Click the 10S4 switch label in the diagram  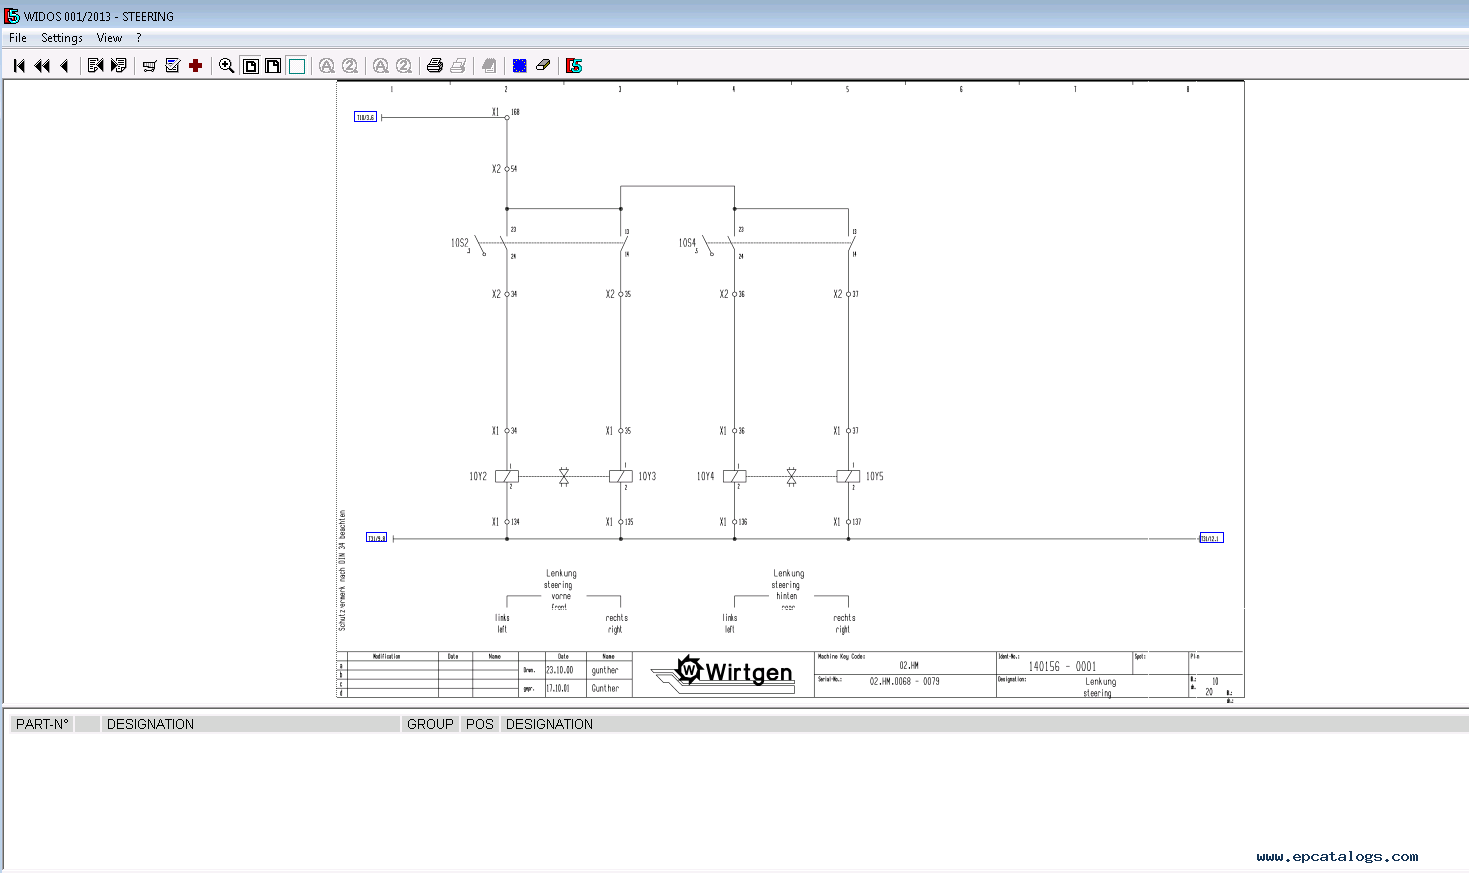coord(687,243)
